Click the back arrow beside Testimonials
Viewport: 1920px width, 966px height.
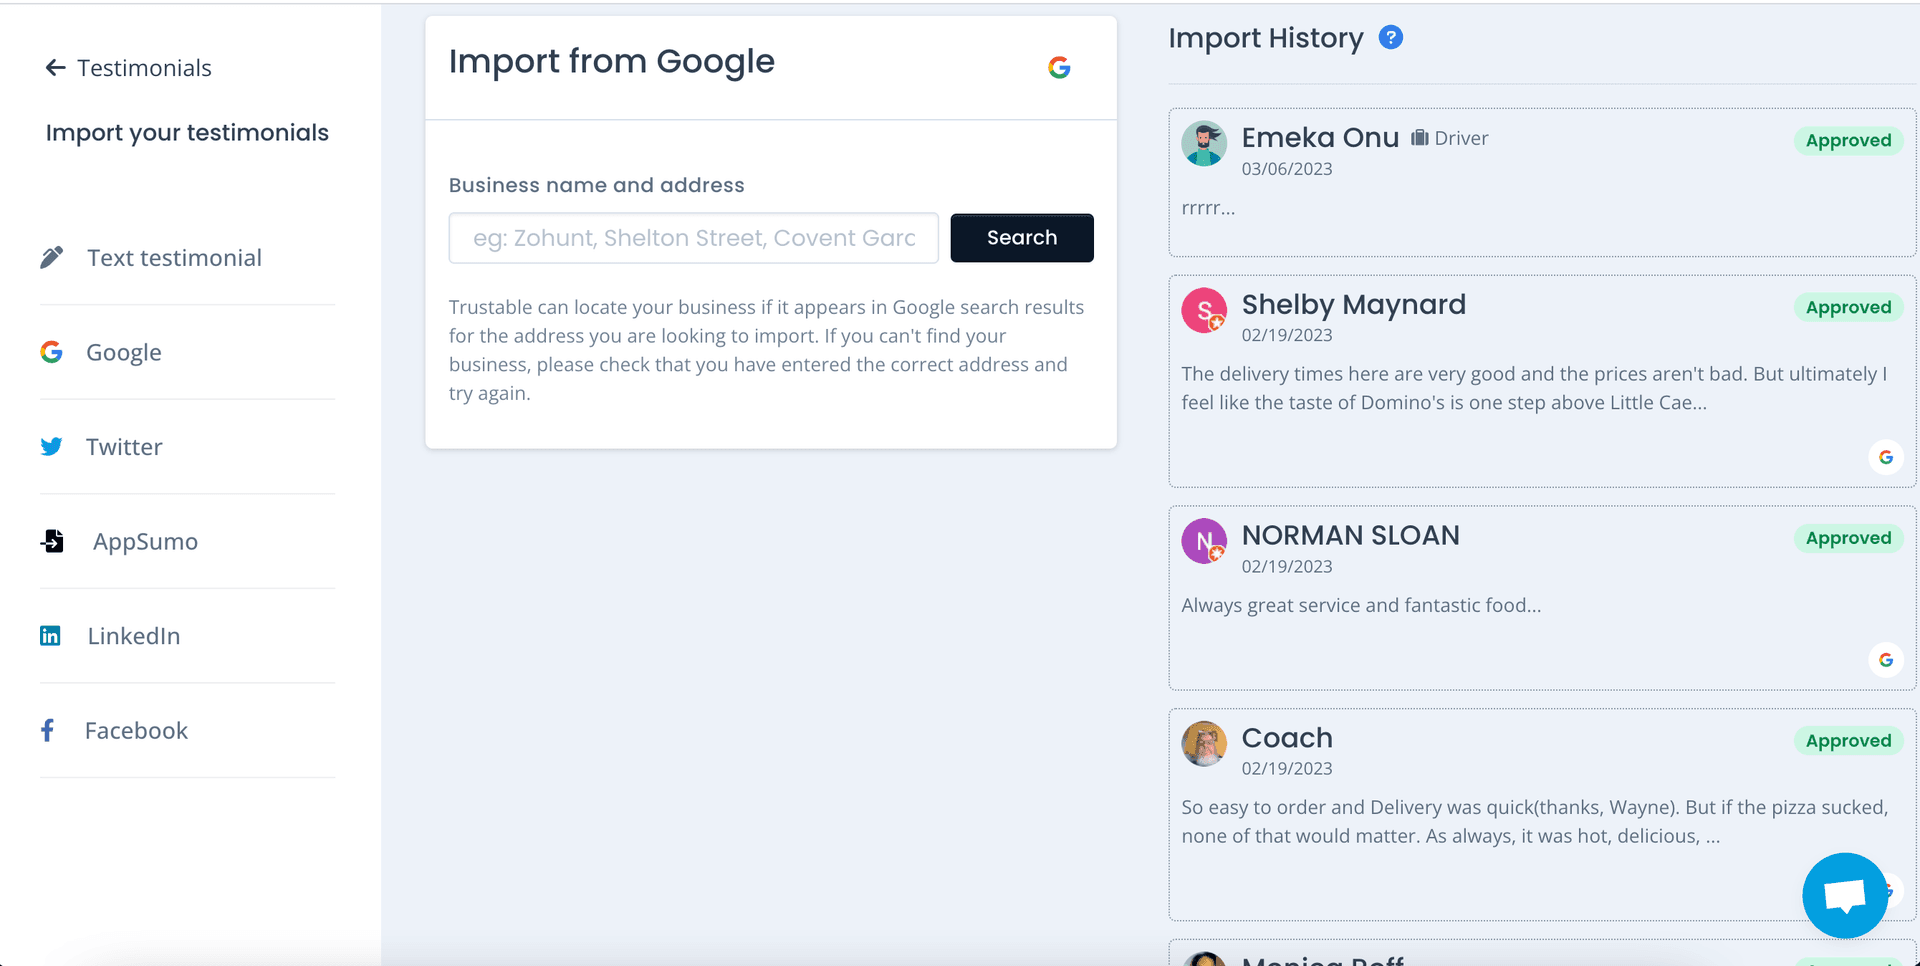55,68
